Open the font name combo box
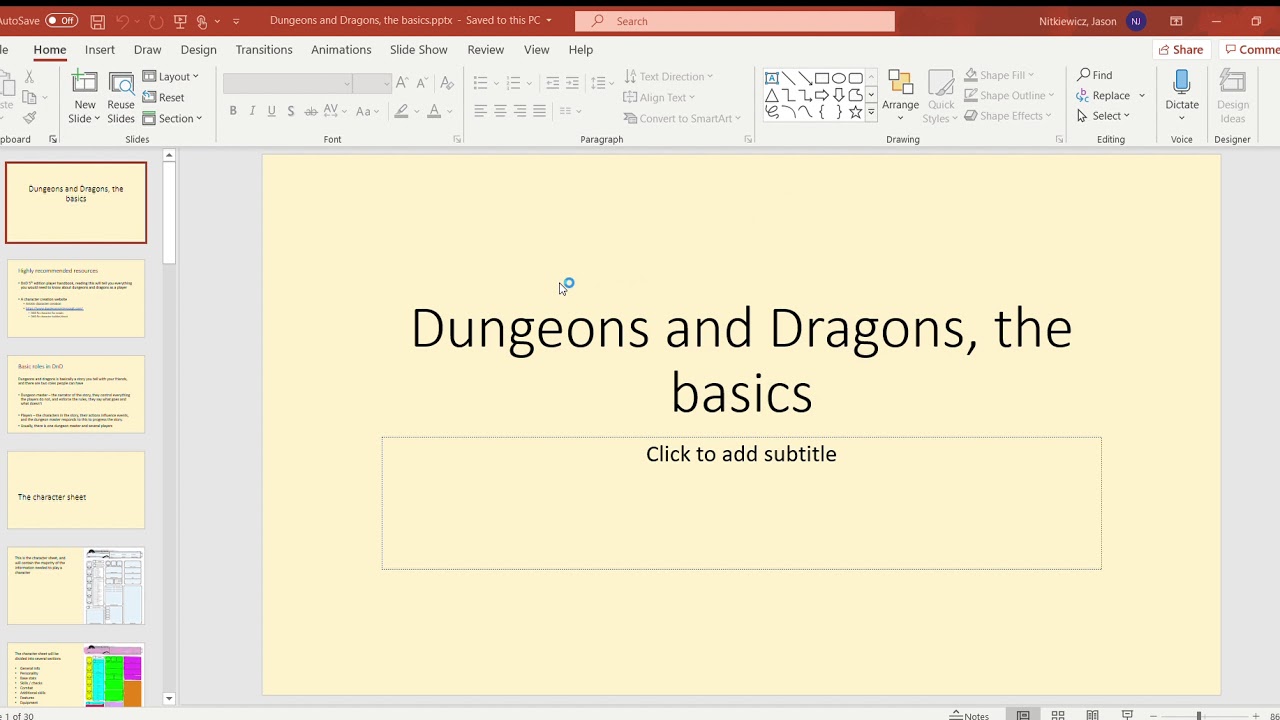The image size is (1280, 720). tap(288, 83)
